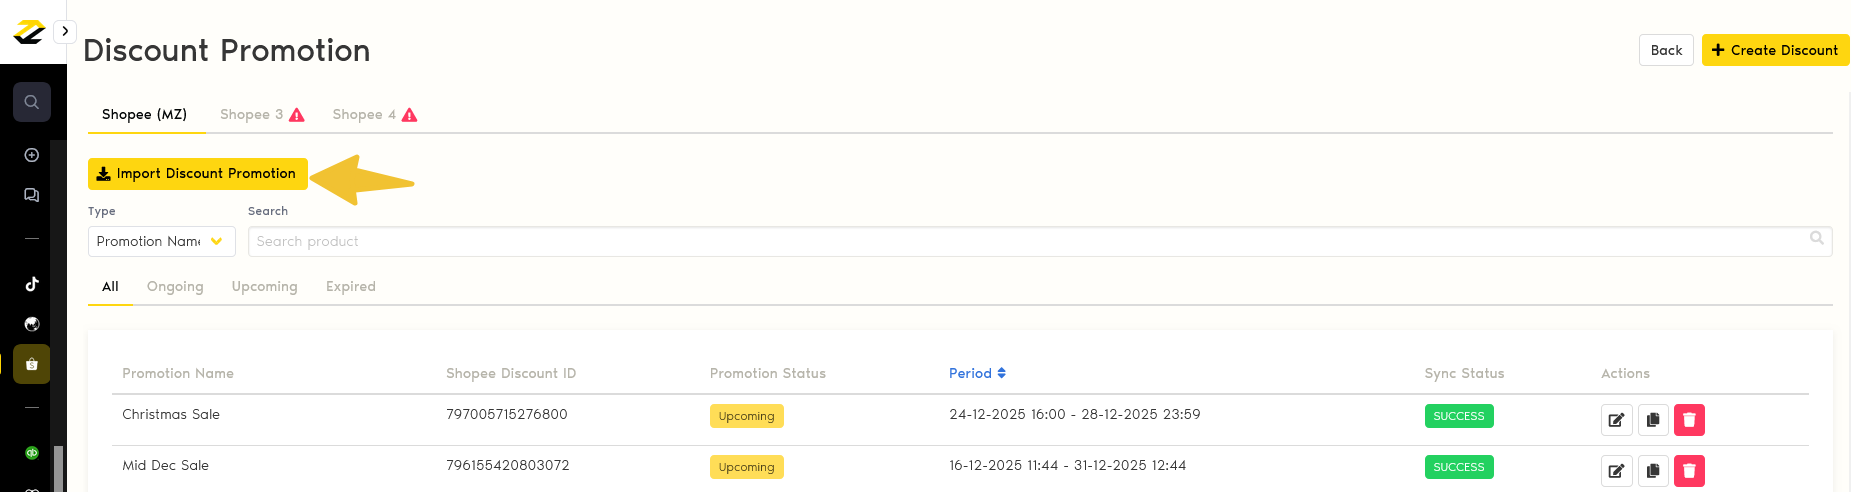Click SUCCESS sync badge for Christmas Sale

pos(1459,416)
